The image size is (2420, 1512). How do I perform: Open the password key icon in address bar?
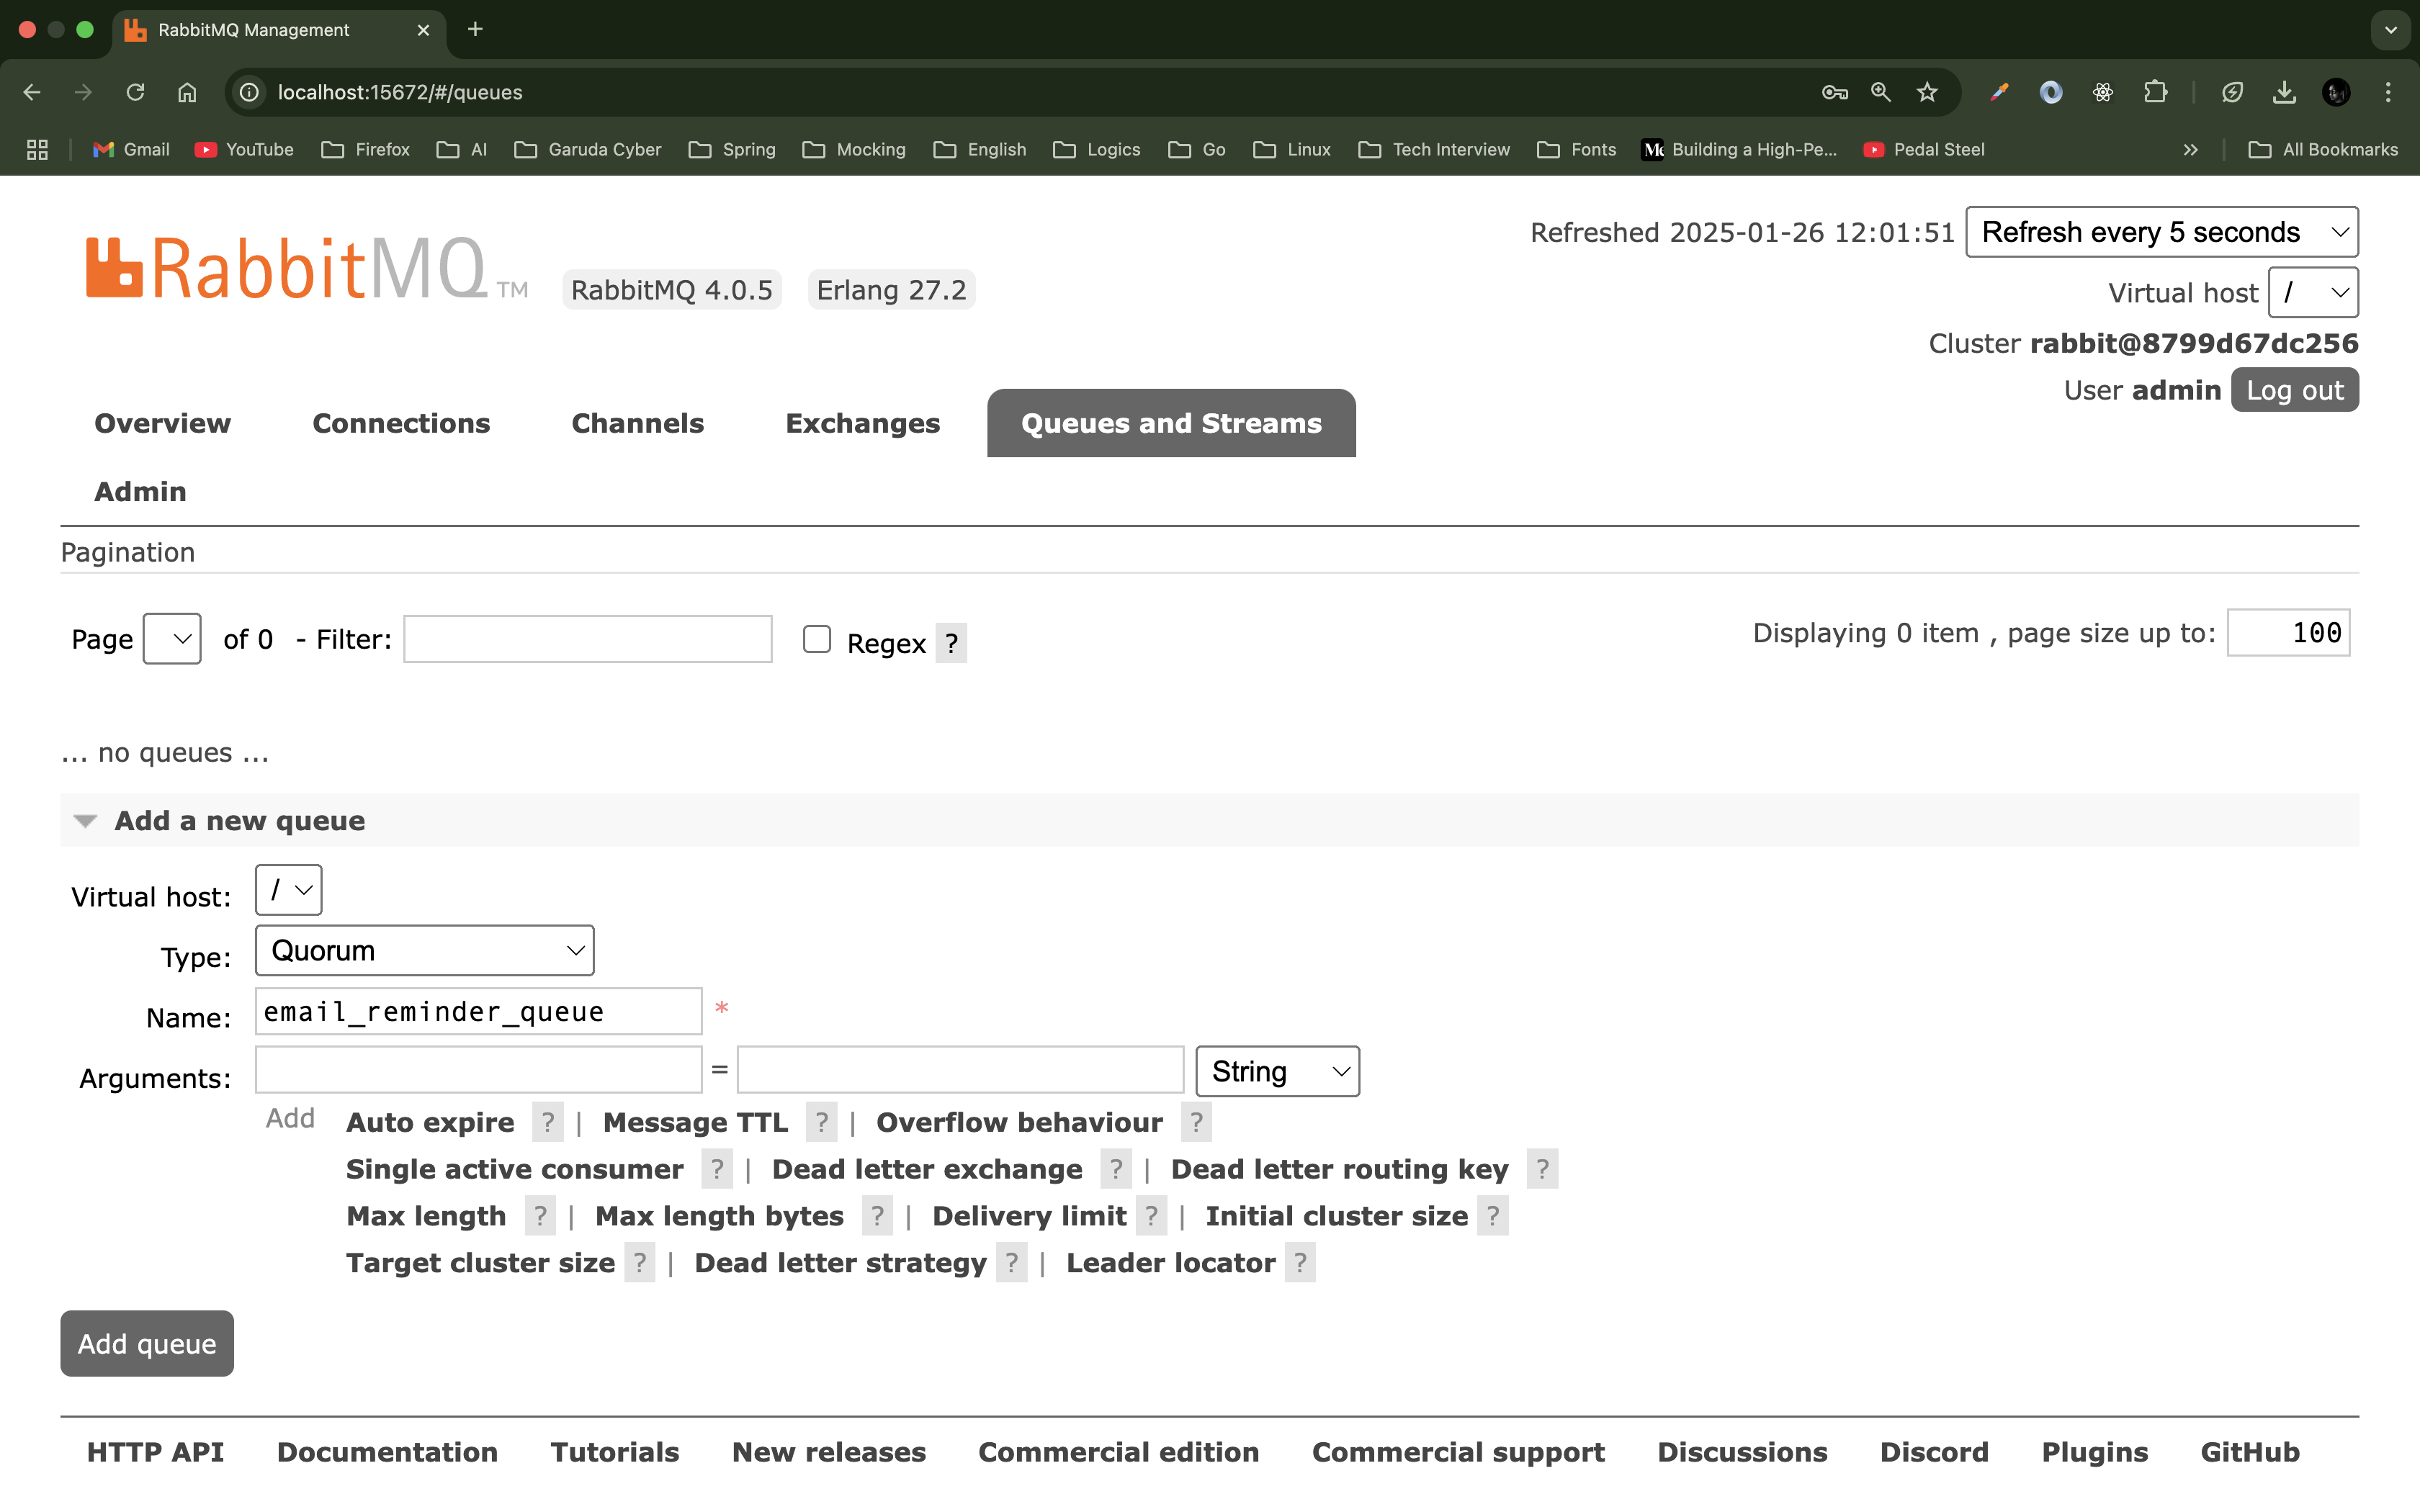coord(1834,92)
